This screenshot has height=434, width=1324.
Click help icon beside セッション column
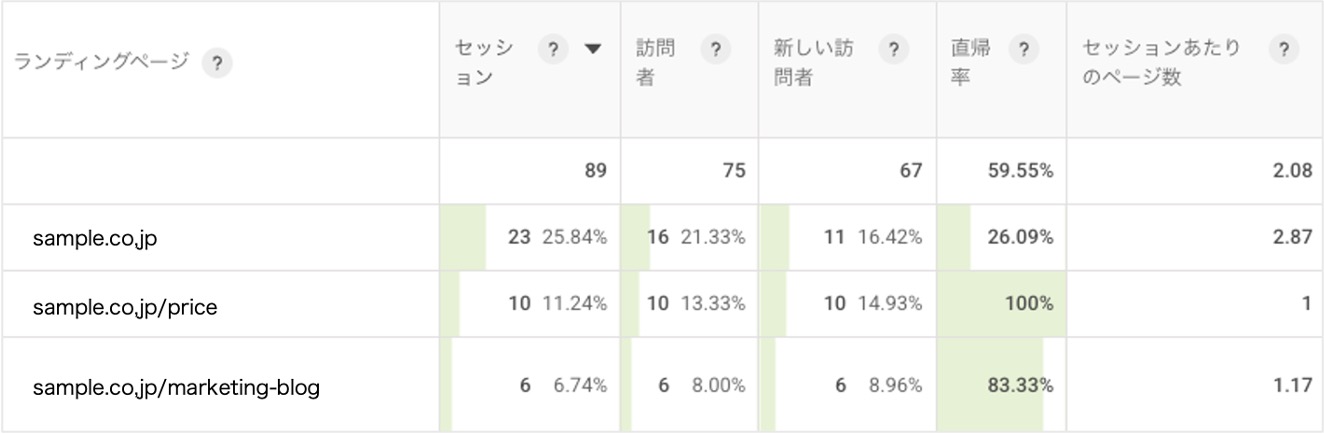[x=550, y=49]
